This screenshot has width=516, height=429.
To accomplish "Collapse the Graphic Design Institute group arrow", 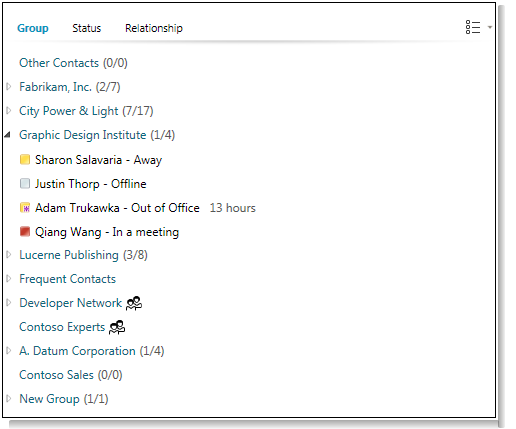I will point(8,135).
